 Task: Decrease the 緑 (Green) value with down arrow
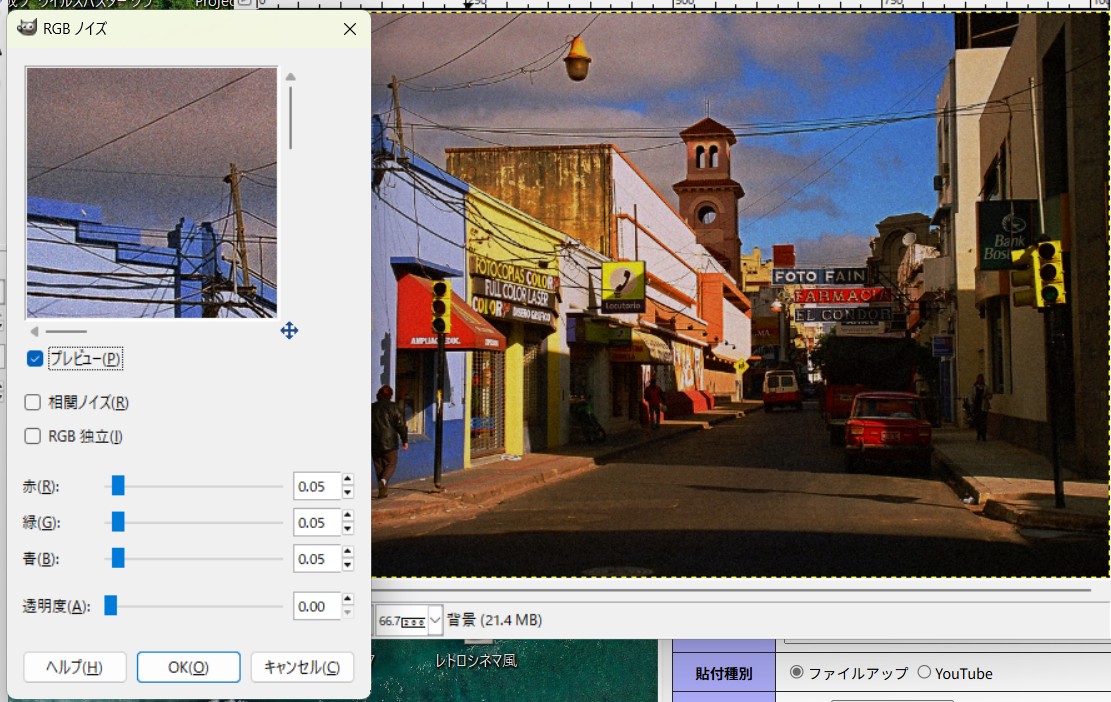tap(348, 529)
